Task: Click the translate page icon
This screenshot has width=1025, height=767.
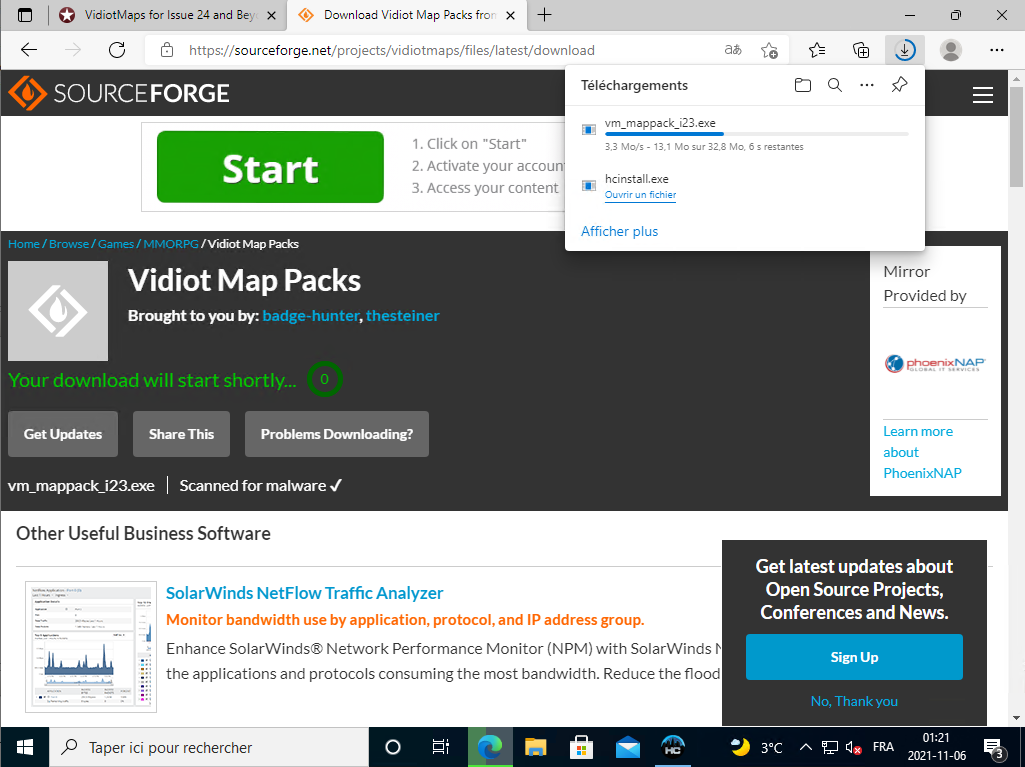Action: coord(733,50)
